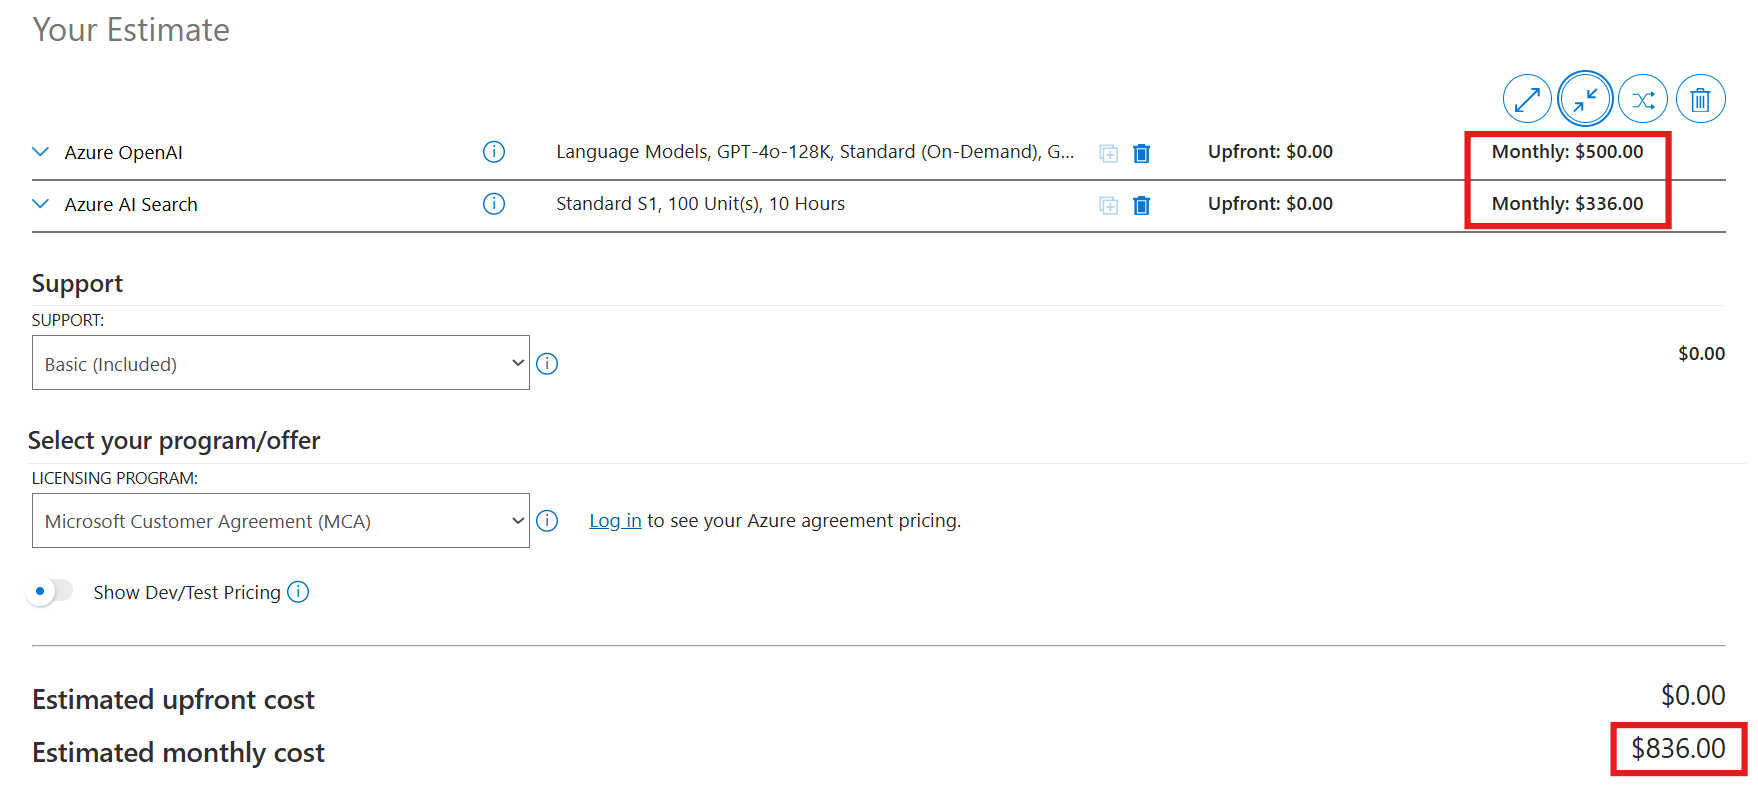Click the Log in link
1758x787 pixels.
click(615, 521)
